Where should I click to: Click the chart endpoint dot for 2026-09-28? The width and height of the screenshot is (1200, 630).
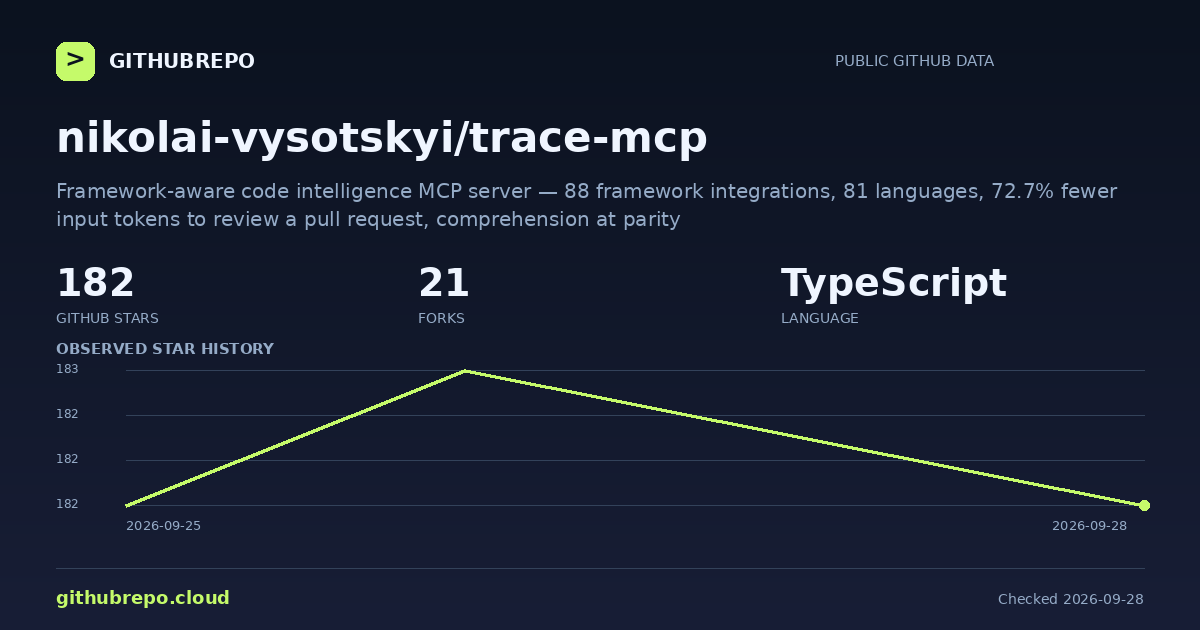click(x=1144, y=505)
